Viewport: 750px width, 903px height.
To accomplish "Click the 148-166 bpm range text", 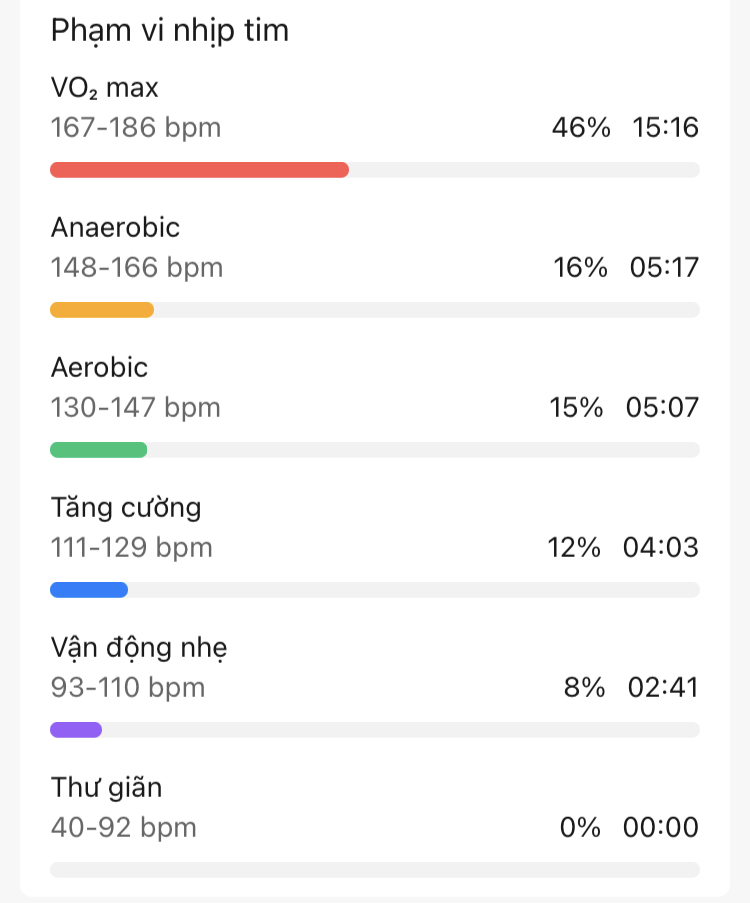I will (x=137, y=268).
